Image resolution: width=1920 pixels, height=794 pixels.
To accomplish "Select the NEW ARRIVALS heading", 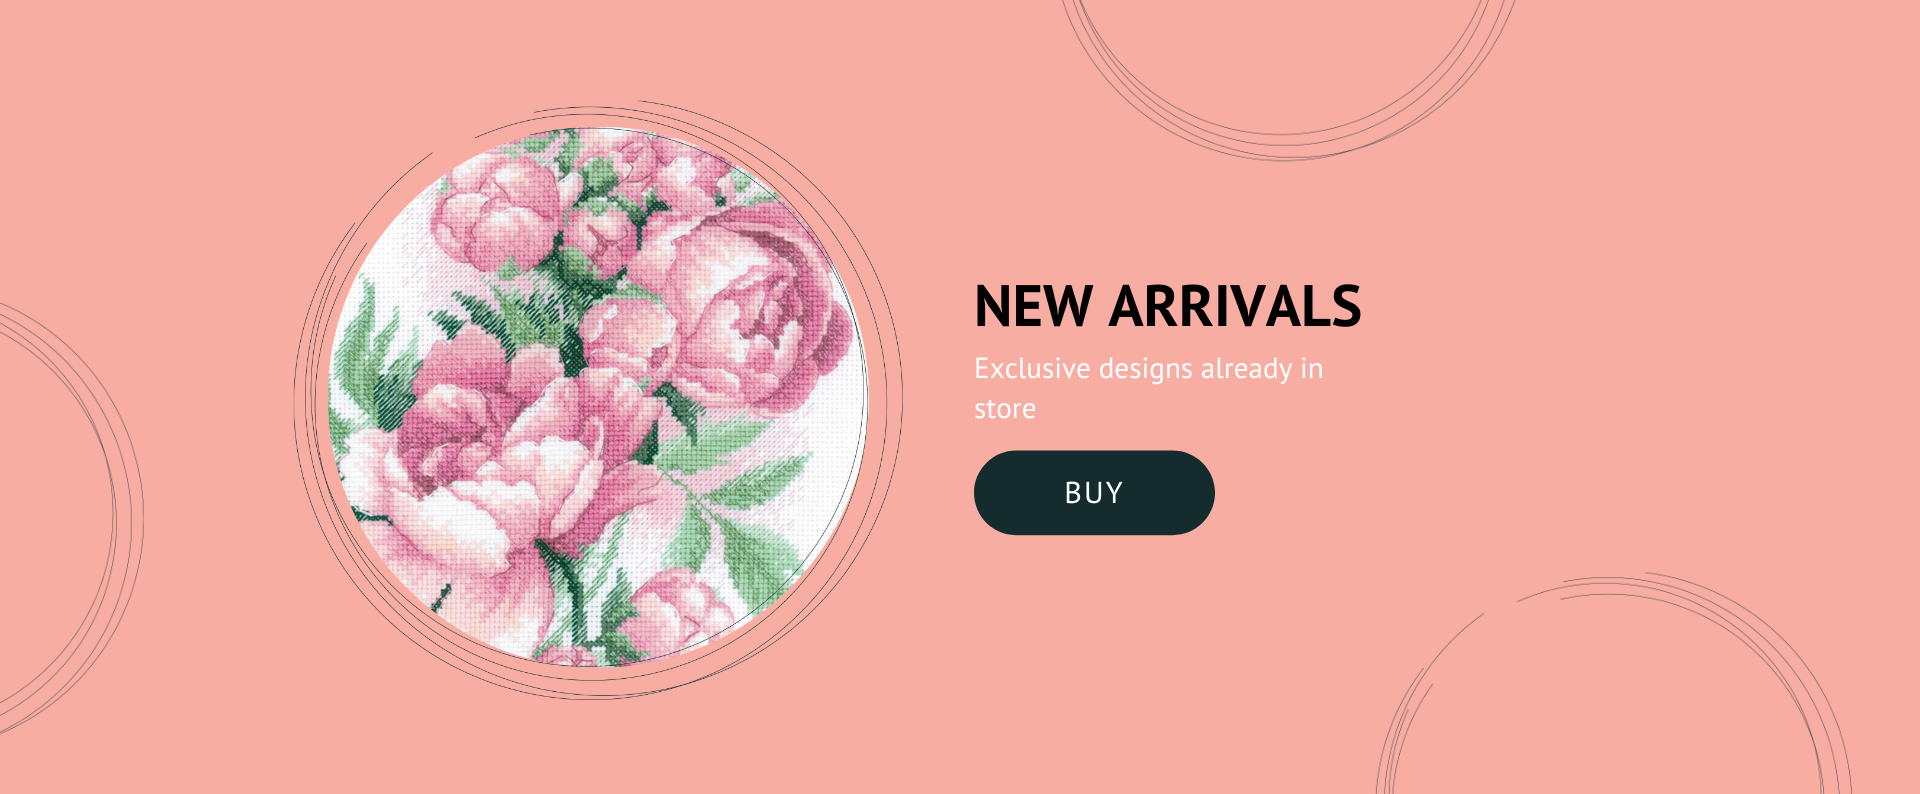I will (x=1167, y=306).
